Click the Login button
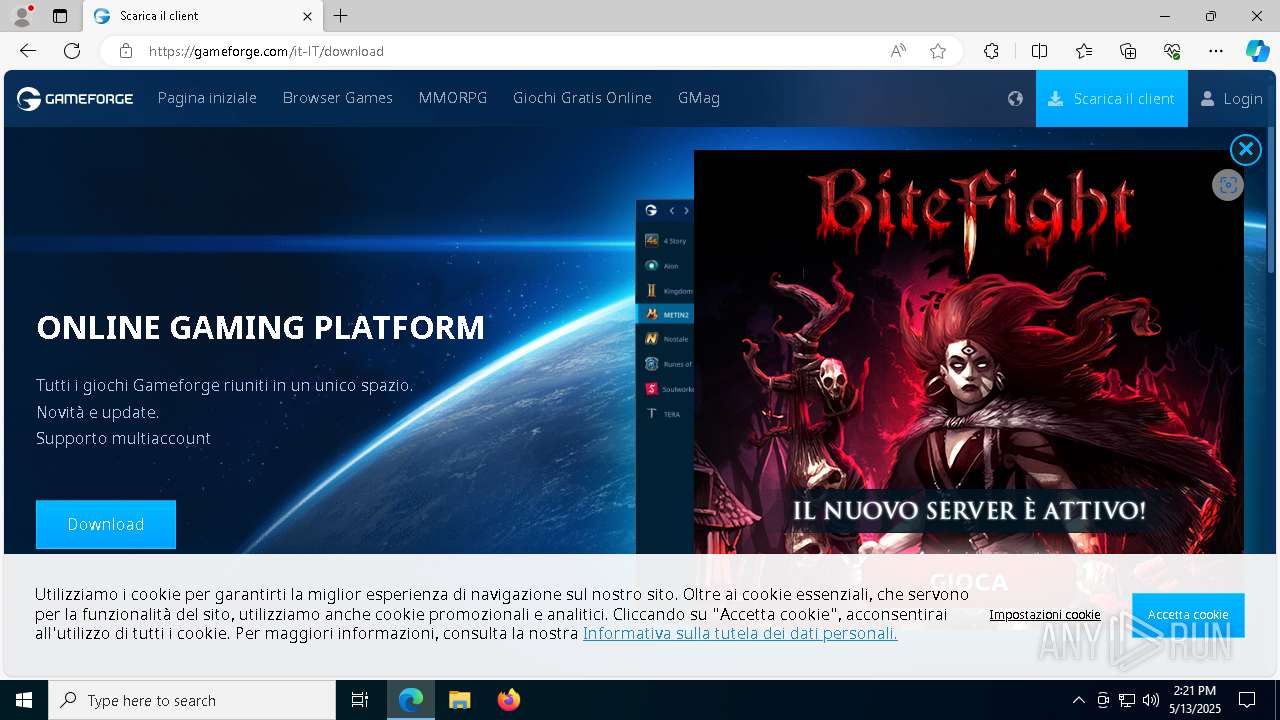 (1232, 98)
